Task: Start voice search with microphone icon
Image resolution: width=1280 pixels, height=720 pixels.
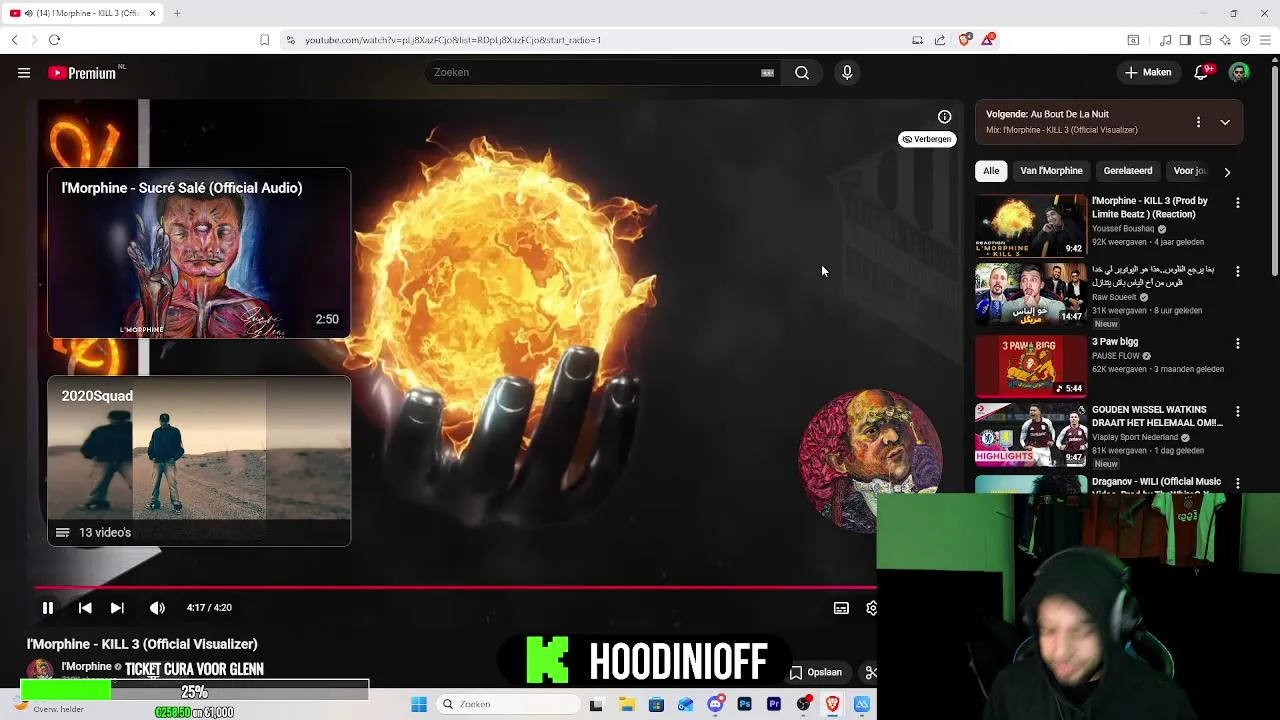Action: click(x=847, y=72)
